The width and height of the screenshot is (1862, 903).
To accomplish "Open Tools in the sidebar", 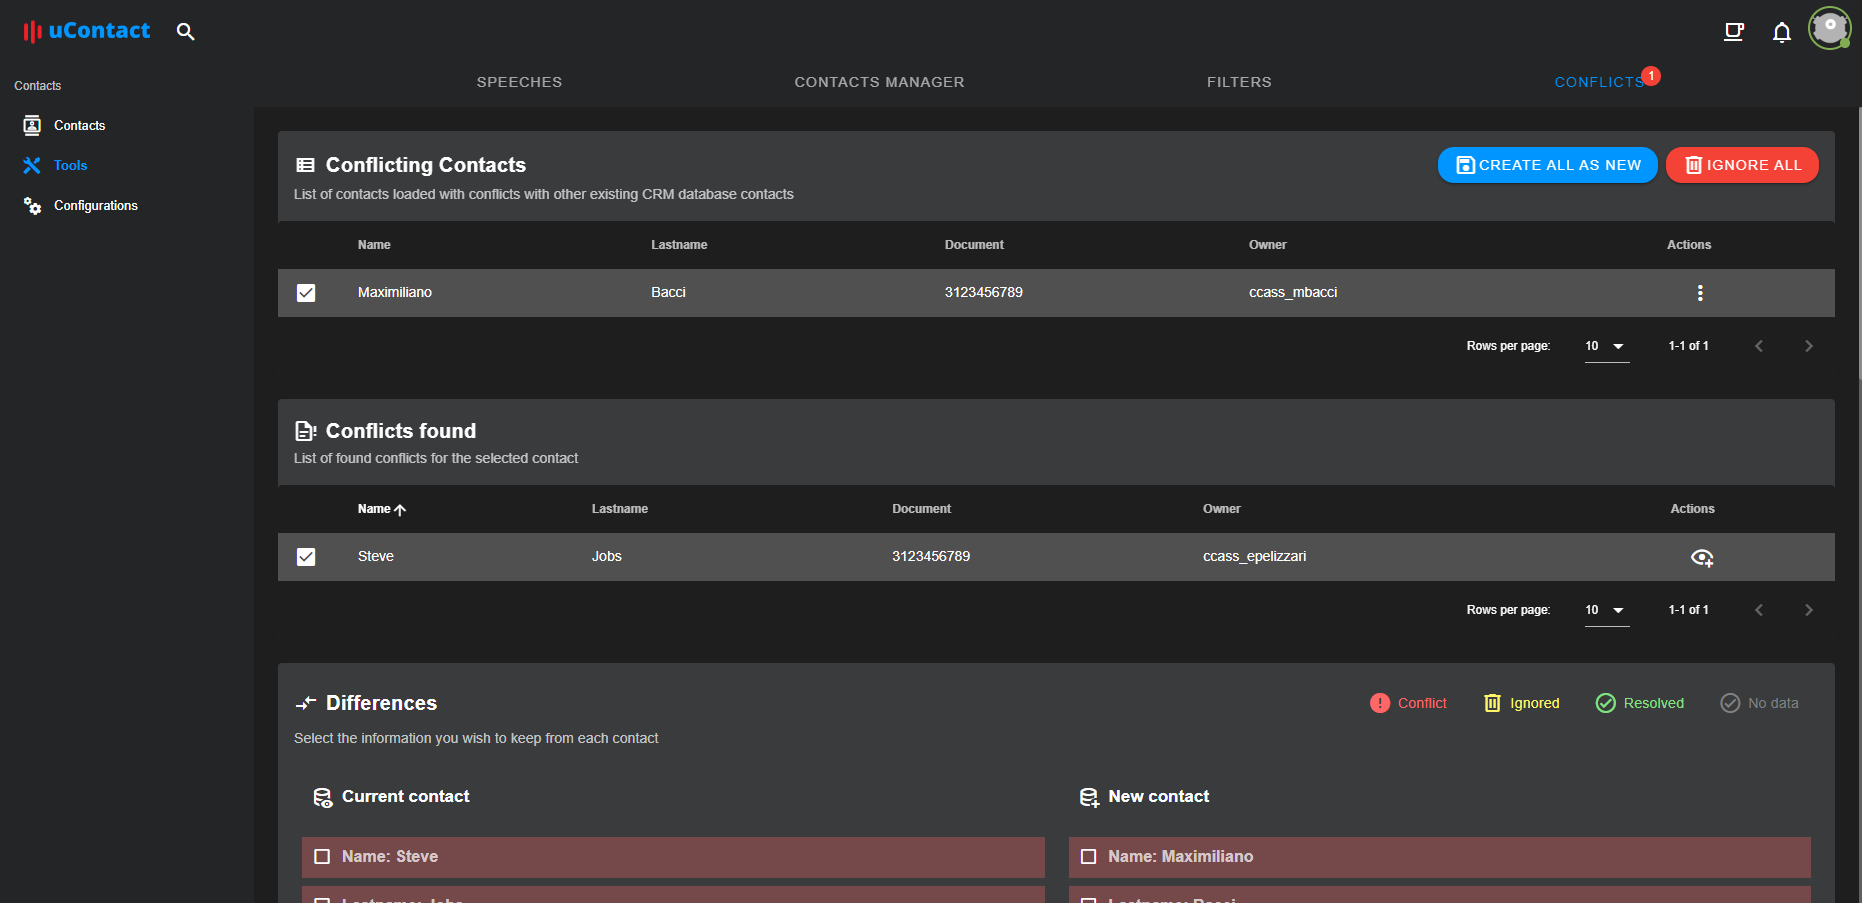I will pos(70,165).
